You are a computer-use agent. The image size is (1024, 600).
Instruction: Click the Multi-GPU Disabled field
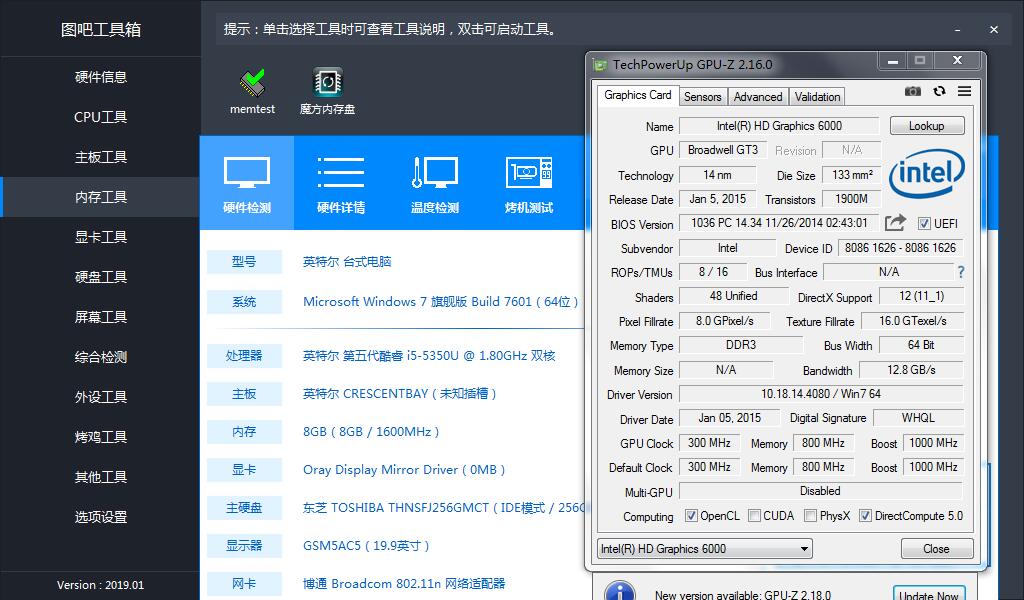(x=821, y=491)
